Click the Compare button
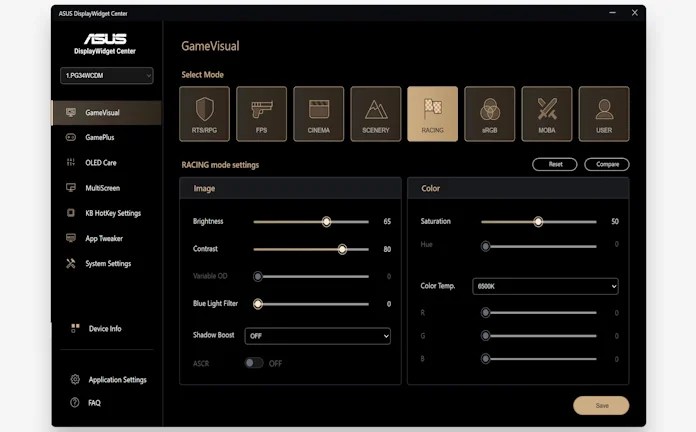 (607, 164)
